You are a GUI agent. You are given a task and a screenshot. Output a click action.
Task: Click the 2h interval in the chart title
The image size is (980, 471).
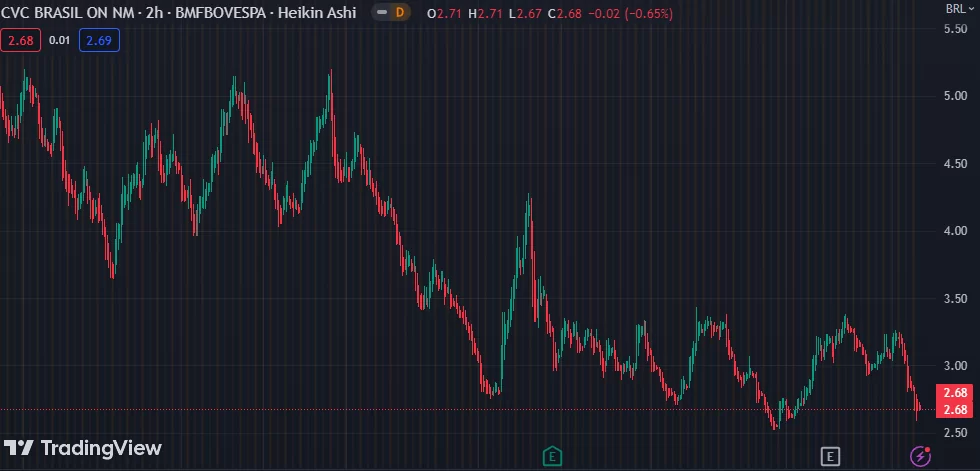(x=154, y=12)
